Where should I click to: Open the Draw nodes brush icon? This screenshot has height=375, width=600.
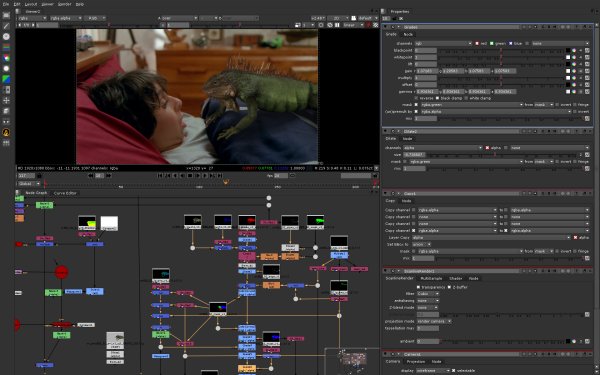coord(6,26)
